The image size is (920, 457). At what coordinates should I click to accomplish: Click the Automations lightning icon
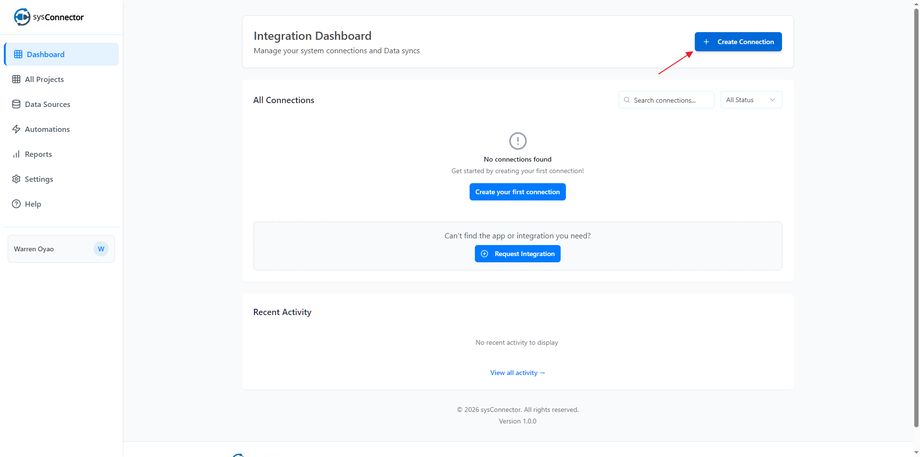coord(16,129)
